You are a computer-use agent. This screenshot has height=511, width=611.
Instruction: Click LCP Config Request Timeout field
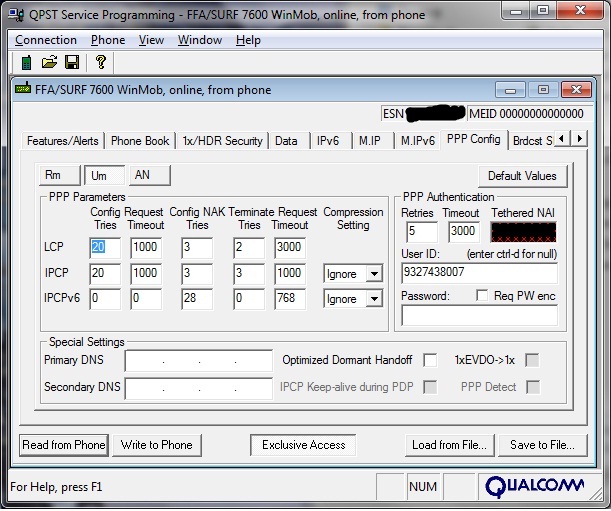click(146, 248)
